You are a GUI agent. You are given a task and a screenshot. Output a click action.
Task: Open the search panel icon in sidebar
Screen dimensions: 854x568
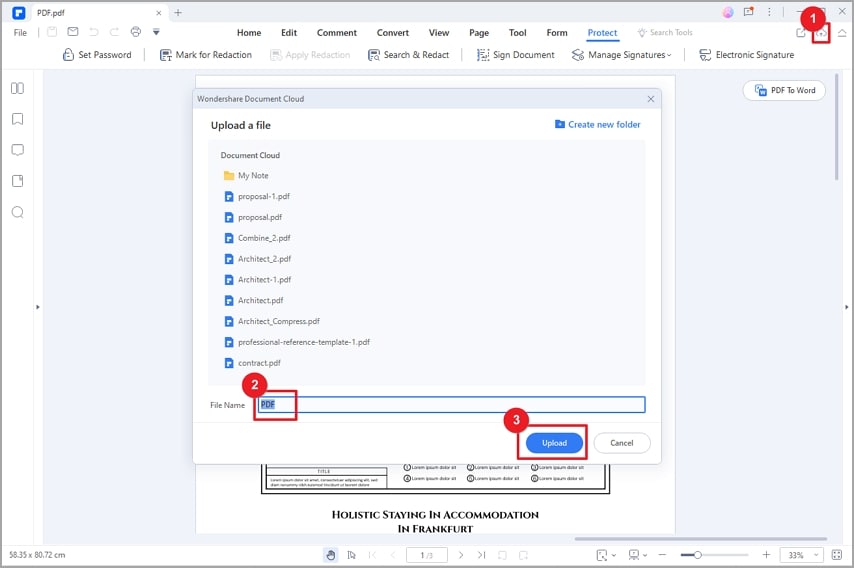(17, 212)
